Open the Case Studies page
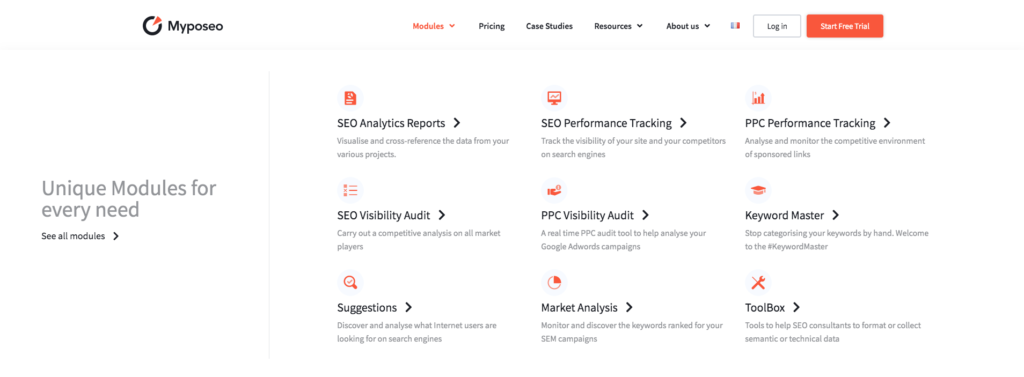The width and height of the screenshot is (1024, 377). pos(549,26)
